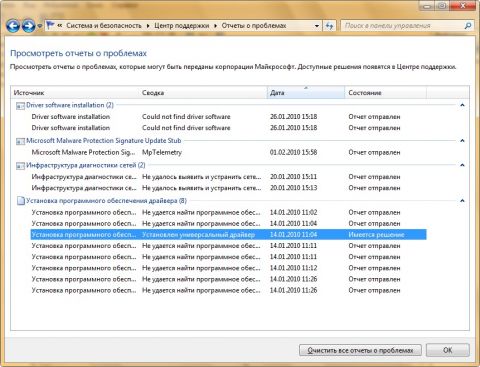Image resolution: width=480 pixels, height=367 pixels.
Task: Go forward with the Forward arrow button
Action: coord(29,26)
